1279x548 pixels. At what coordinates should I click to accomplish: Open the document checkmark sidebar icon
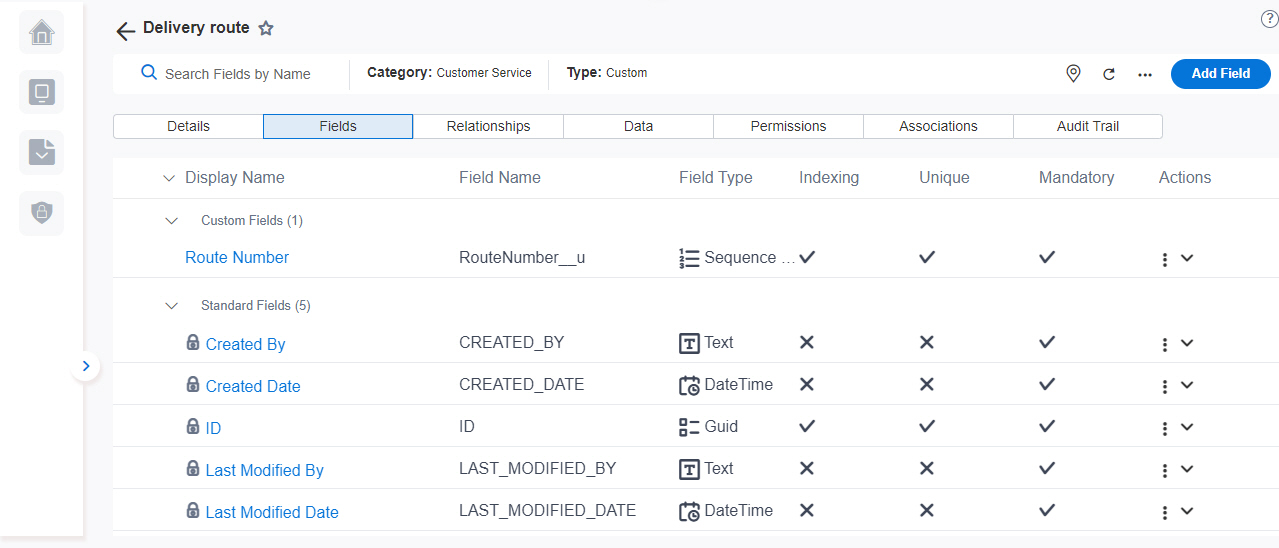tap(42, 153)
